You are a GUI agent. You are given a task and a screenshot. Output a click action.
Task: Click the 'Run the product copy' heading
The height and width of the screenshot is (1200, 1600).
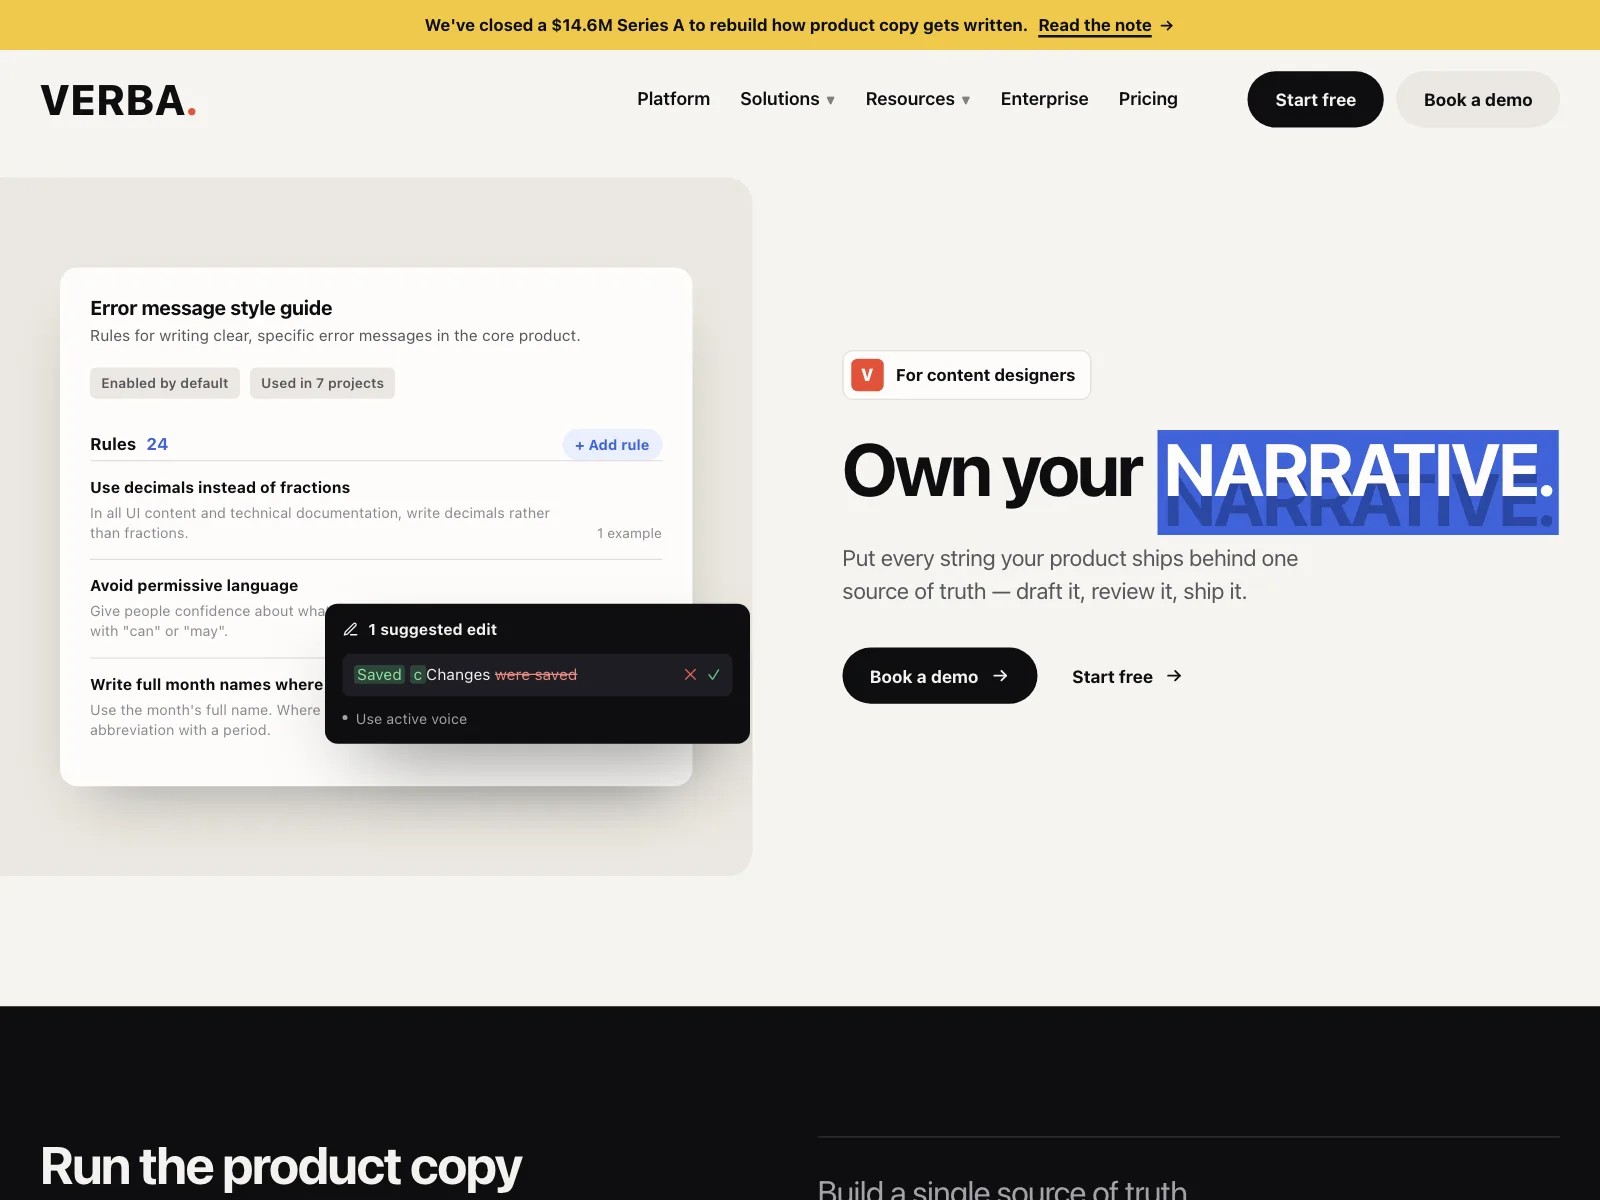coord(281,1166)
